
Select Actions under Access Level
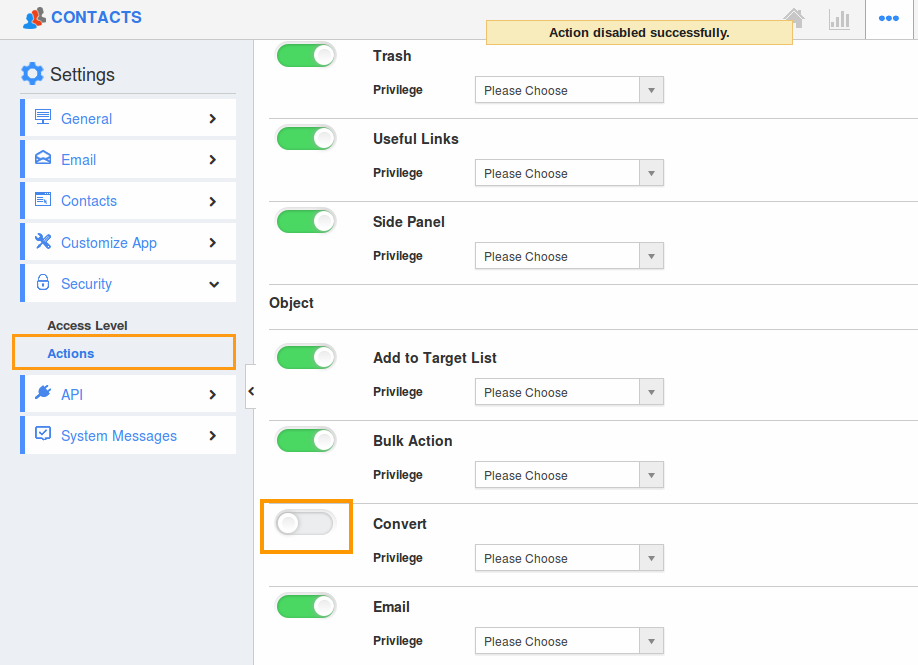click(70, 353)
